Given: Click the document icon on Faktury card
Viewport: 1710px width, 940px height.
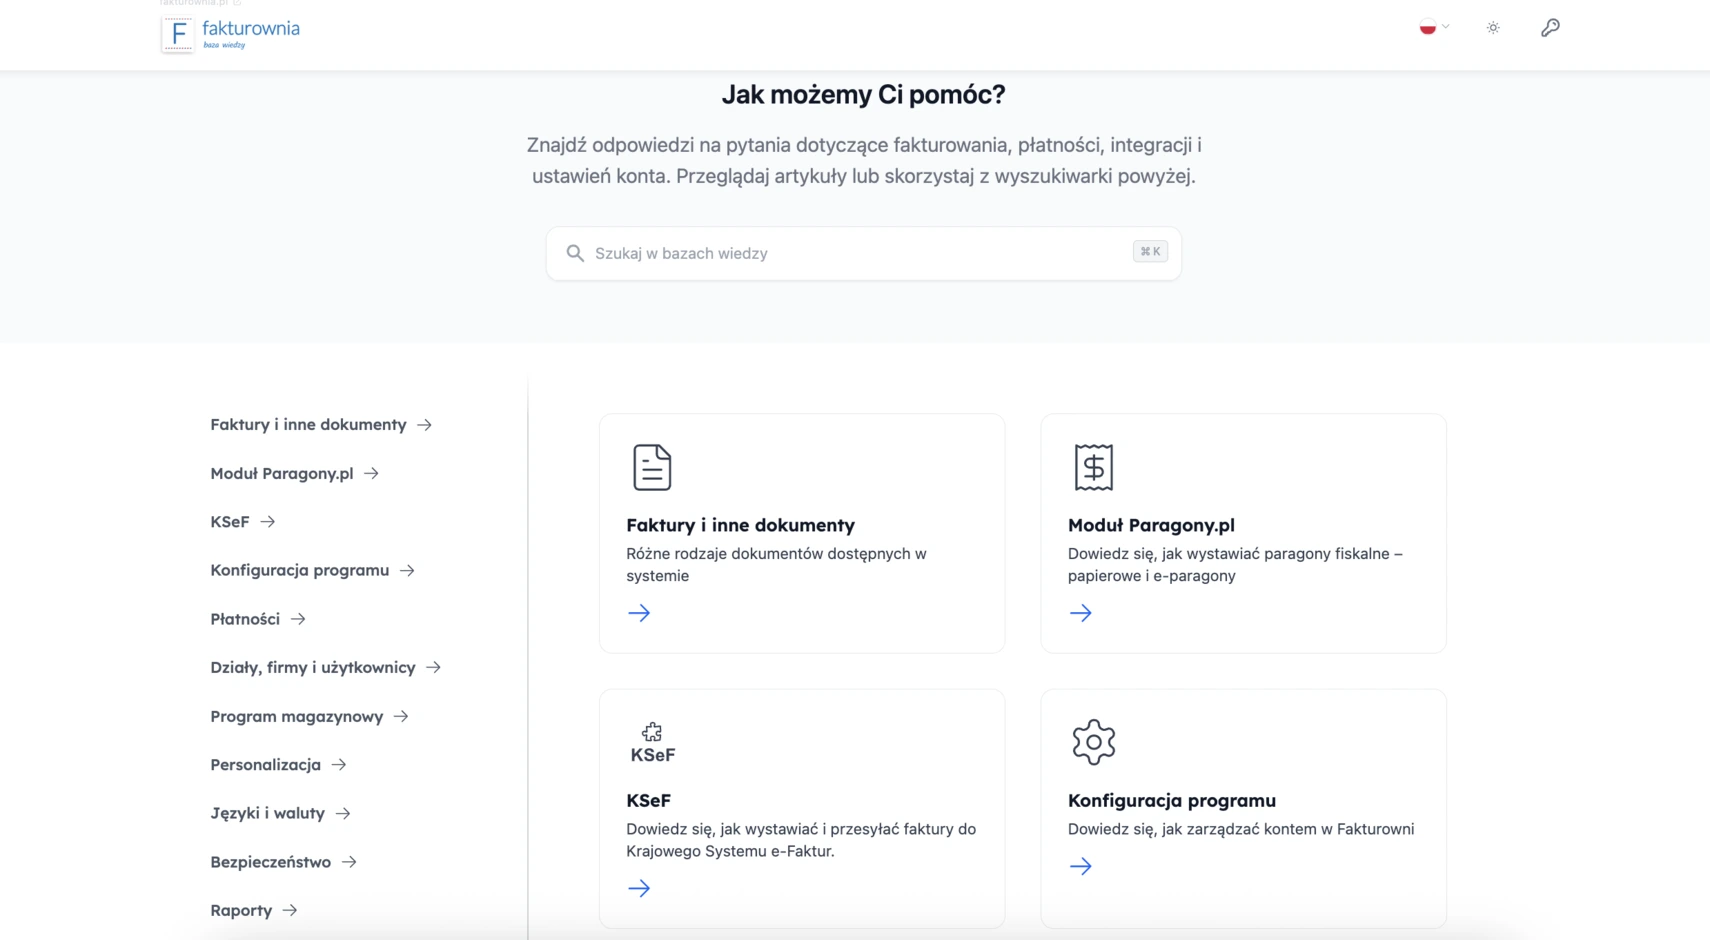Looking at the screenshot, I should click(x=652, y=467).
